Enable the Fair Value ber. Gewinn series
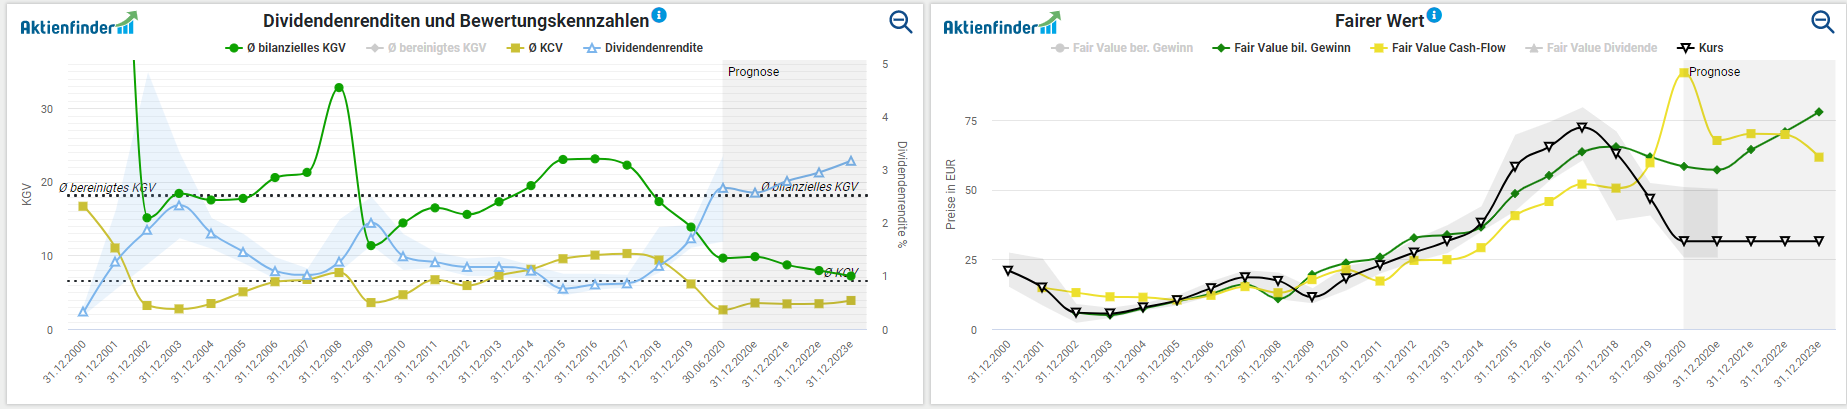1847x409 pixels. tap(1123, 48)
